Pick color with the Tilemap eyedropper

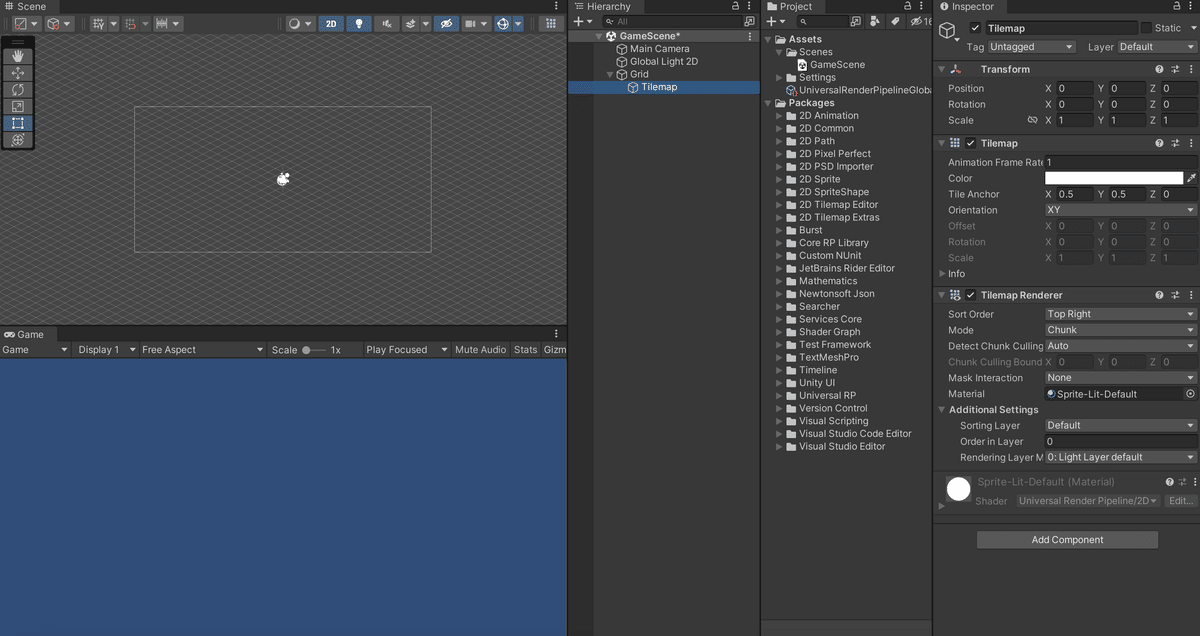point(1191,178)
